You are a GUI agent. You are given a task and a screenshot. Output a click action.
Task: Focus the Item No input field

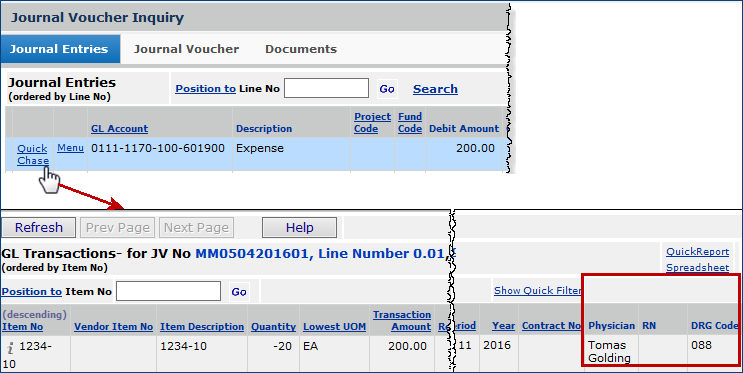(169, 291)
